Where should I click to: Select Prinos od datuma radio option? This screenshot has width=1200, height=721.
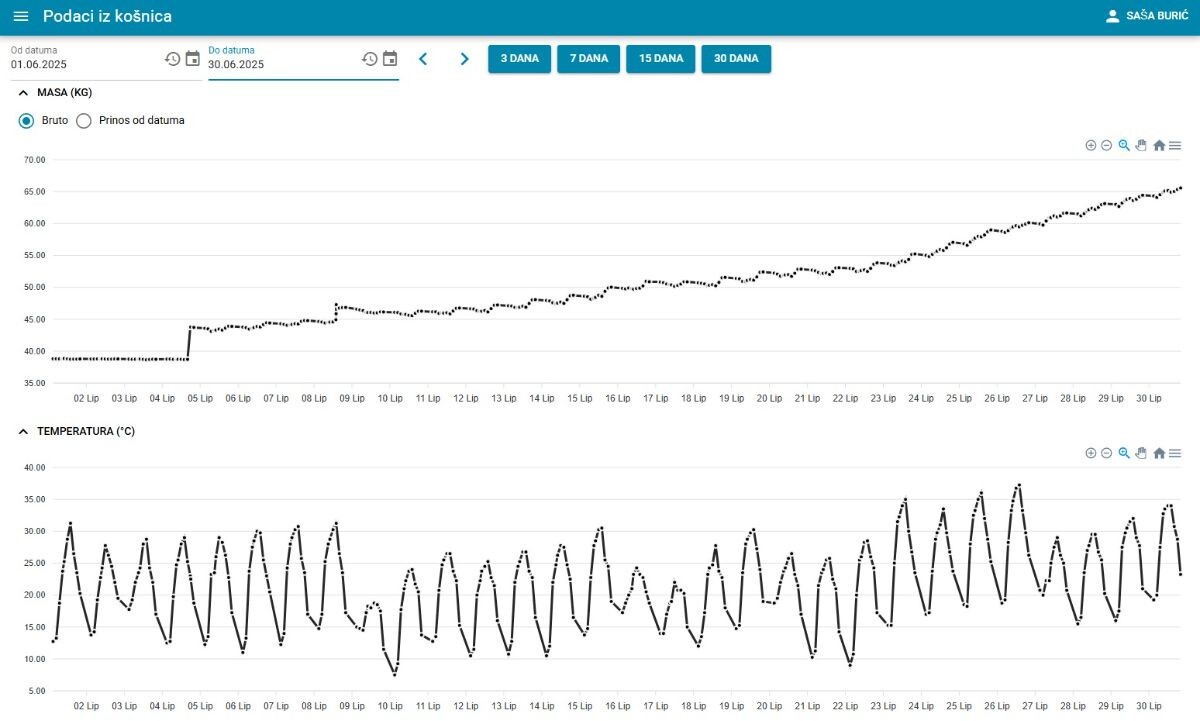(x=84, y=121)
